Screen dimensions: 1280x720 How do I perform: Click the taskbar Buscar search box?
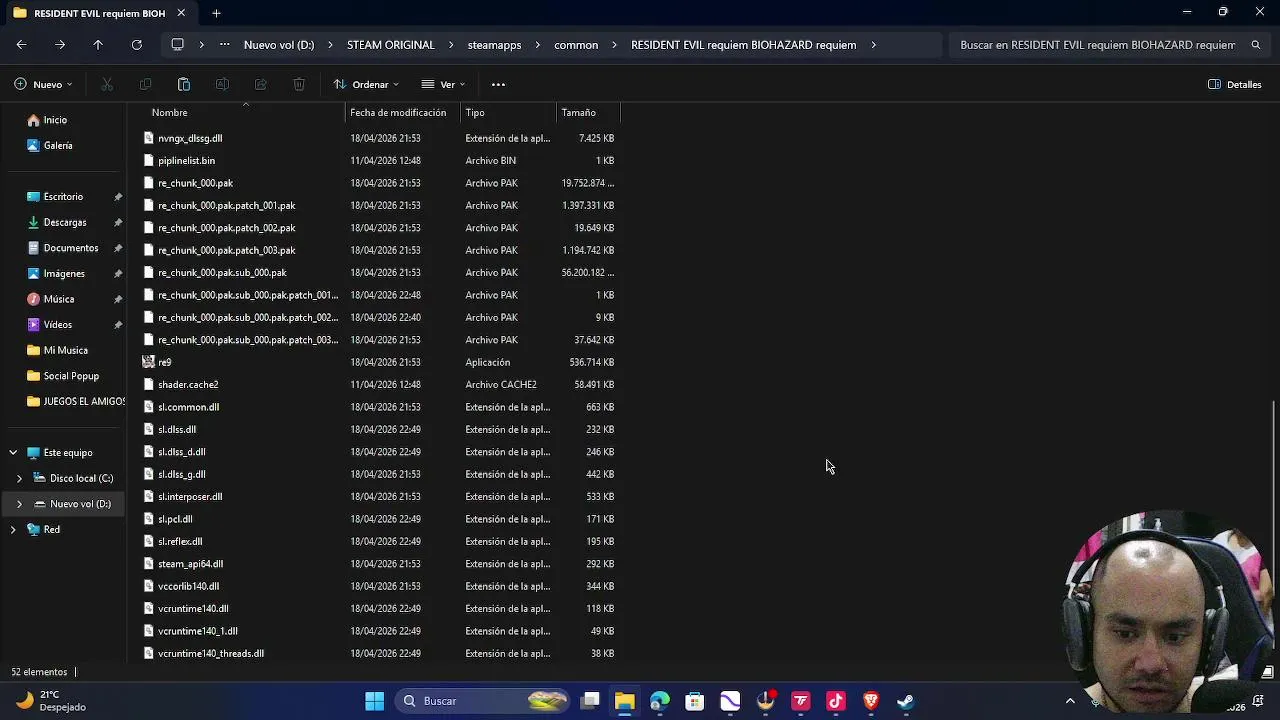coord(480,701)
